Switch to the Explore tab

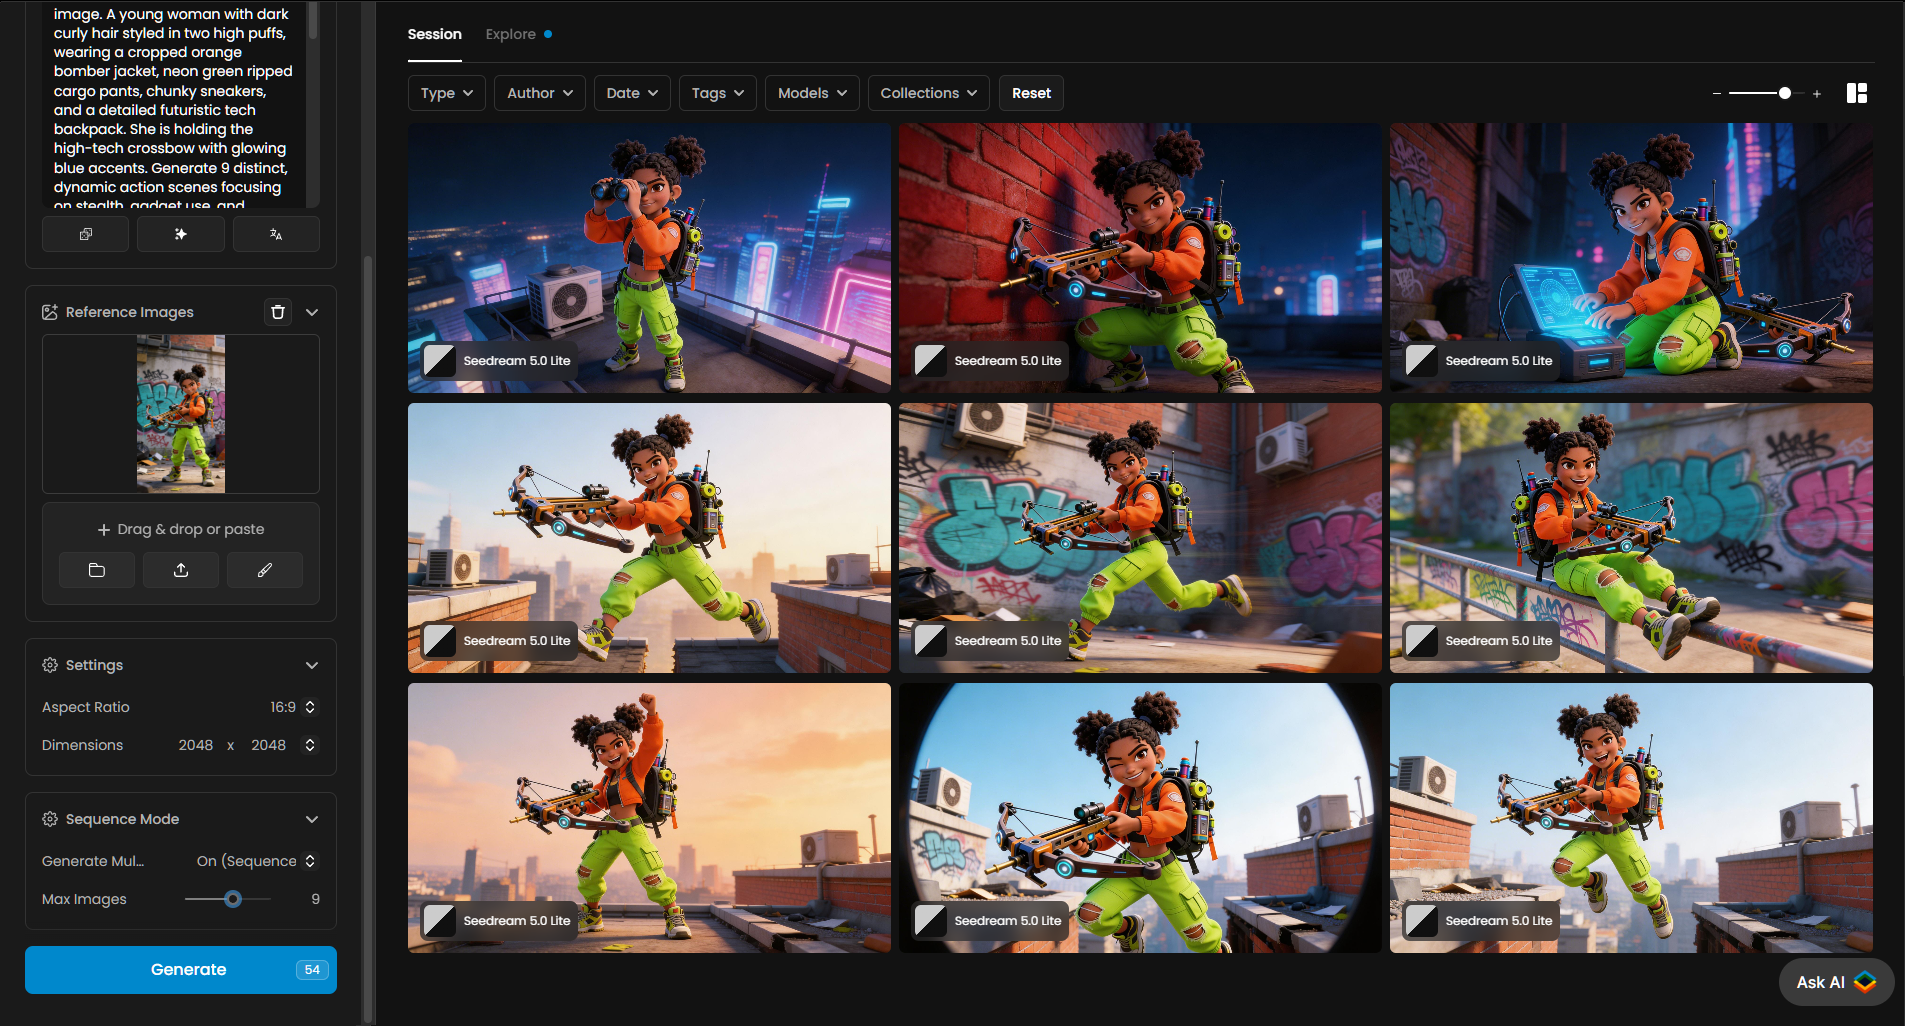point(511,34)
